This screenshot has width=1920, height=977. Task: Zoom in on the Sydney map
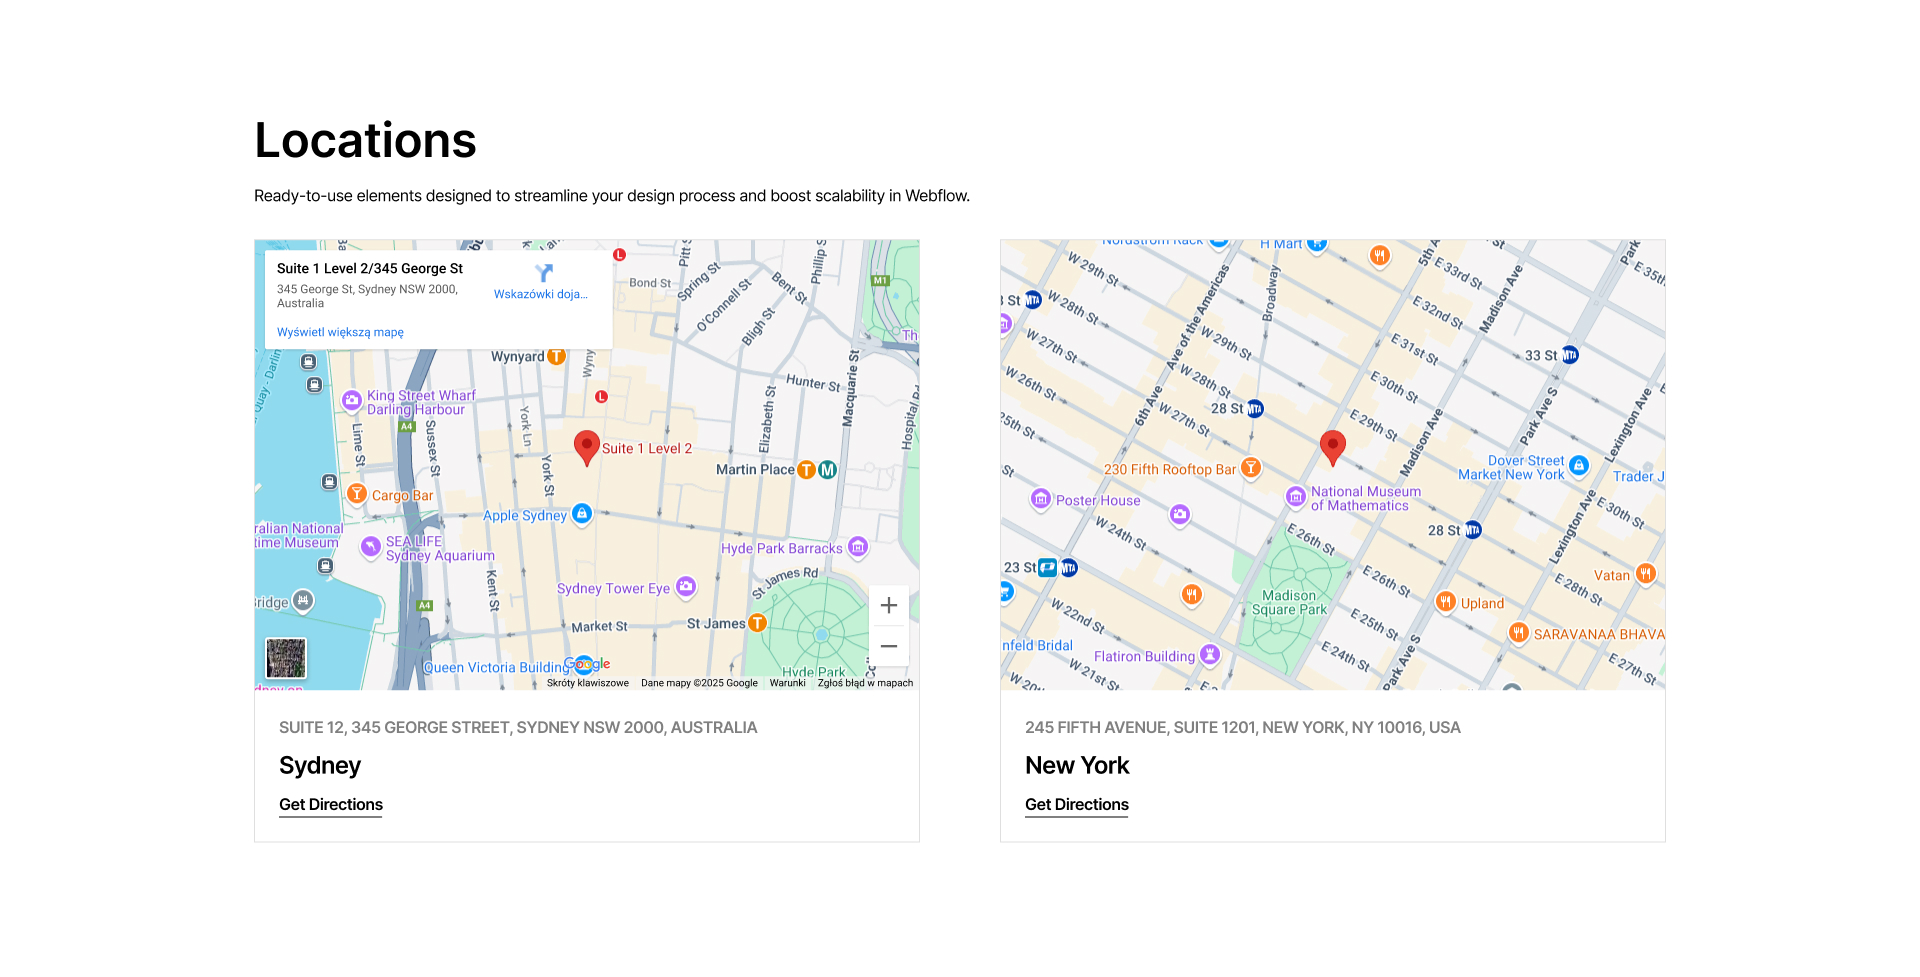click(889, 605)
